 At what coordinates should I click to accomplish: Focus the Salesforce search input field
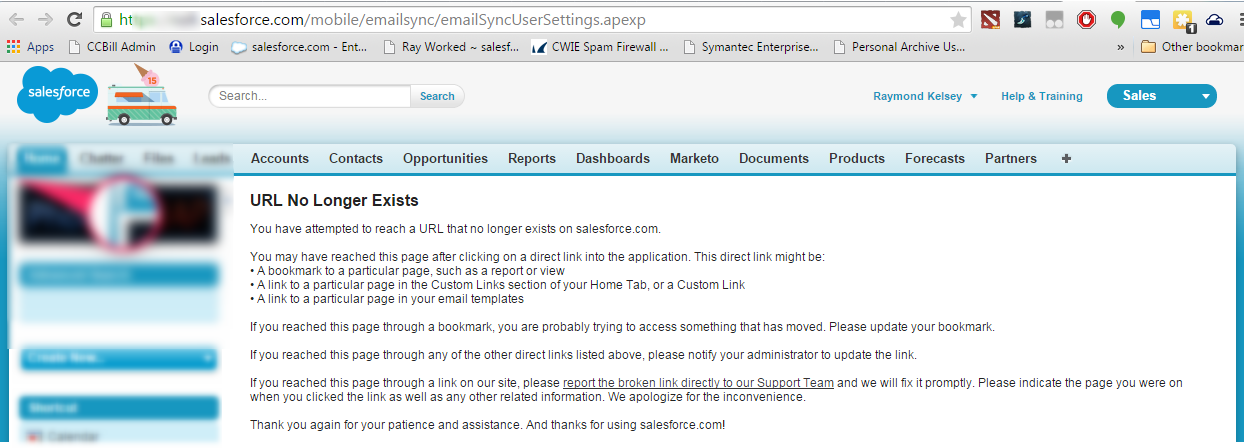click(x=310, y=96)
